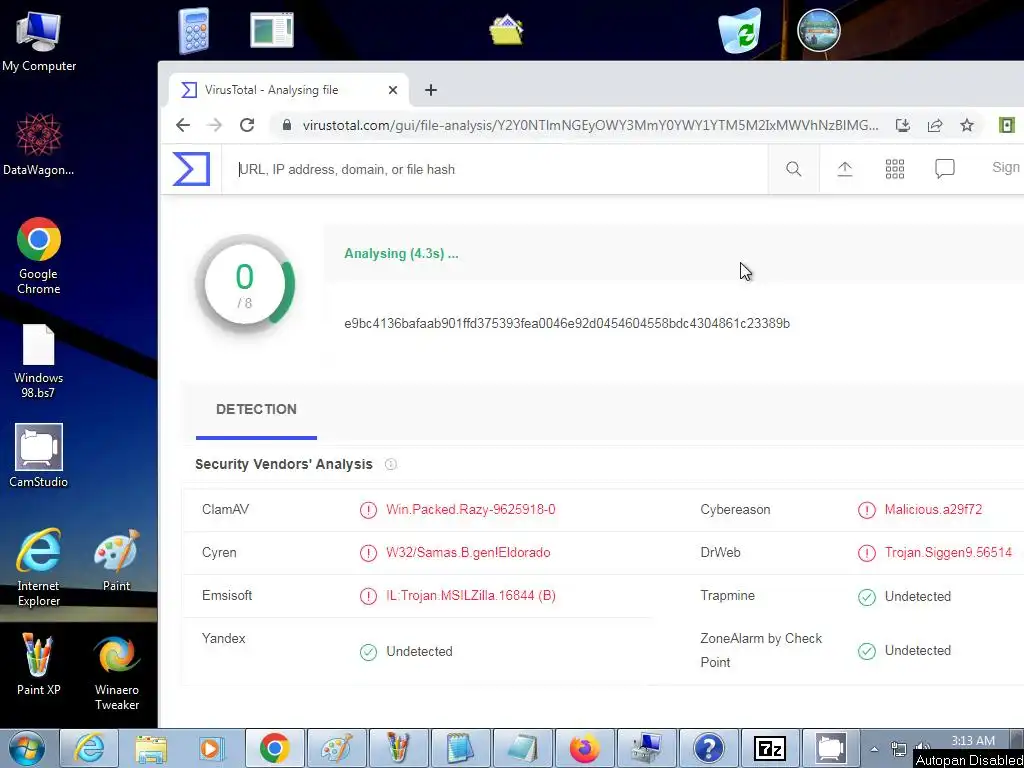The image size is (1024, 768).
Task: Open Windows Media Player from the taskbar
Action: click(x=212, y=748)
